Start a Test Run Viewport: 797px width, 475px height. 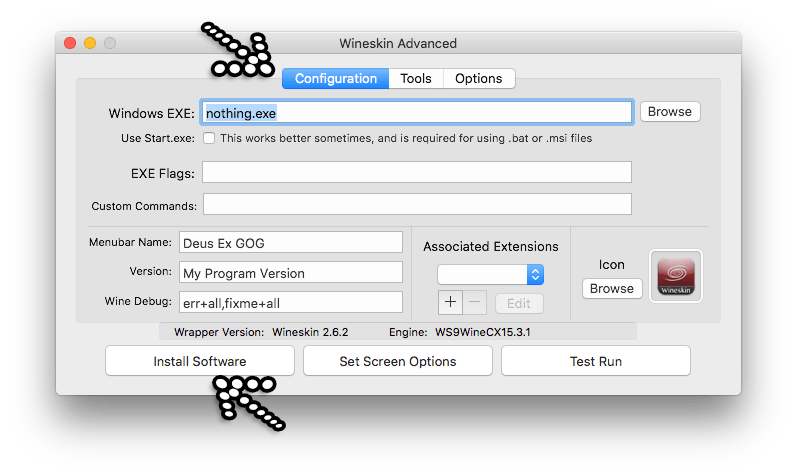coord(596,361)
